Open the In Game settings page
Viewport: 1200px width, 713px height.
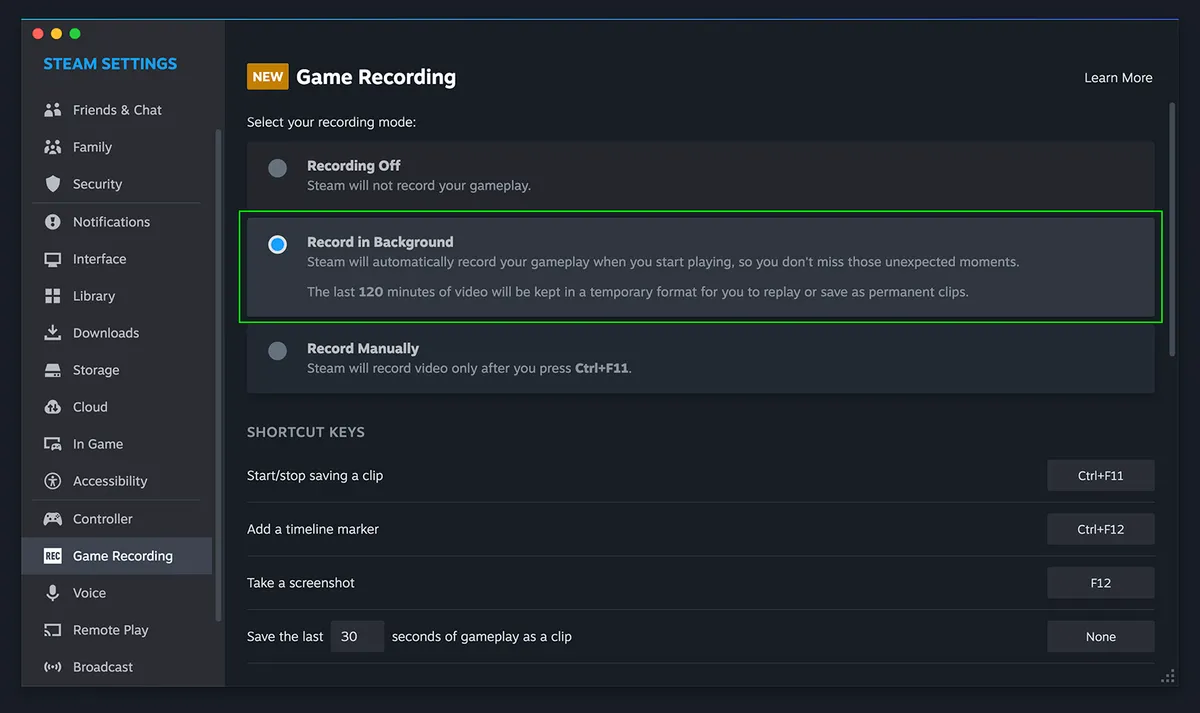click(x=116, y=444)
